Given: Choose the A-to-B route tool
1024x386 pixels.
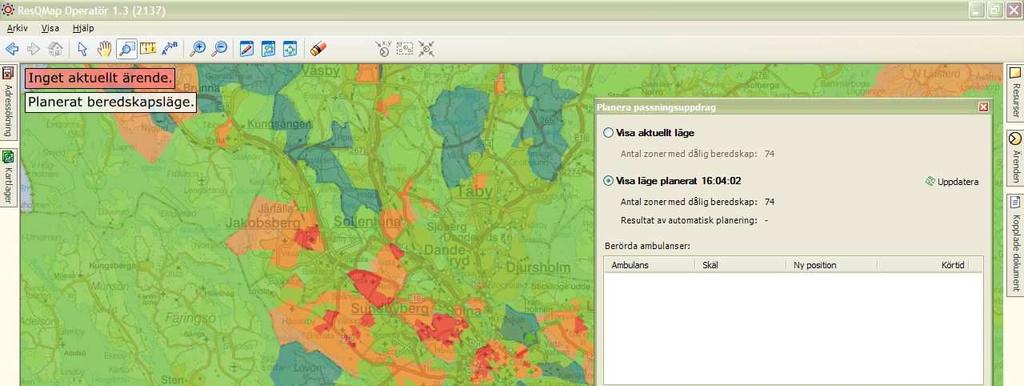Looking at the screenshot, I should [170, 48].
